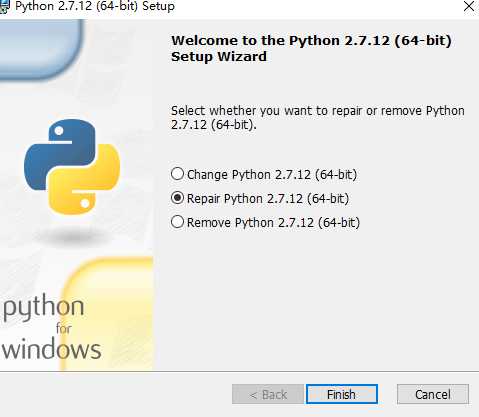This screenshot has height=417, width=479.
Task: Click the 'windows' wordmark text
Action: point(52,349)
